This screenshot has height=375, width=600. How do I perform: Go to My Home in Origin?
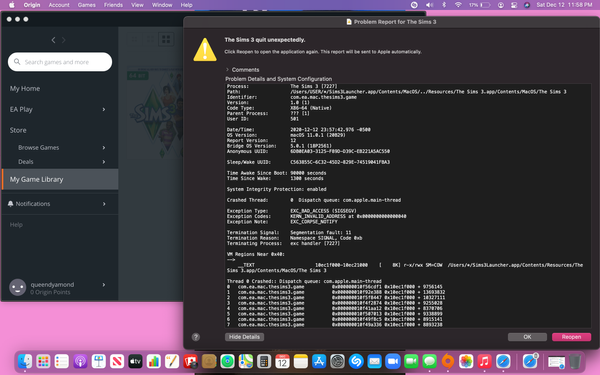[x=25, y=88]
